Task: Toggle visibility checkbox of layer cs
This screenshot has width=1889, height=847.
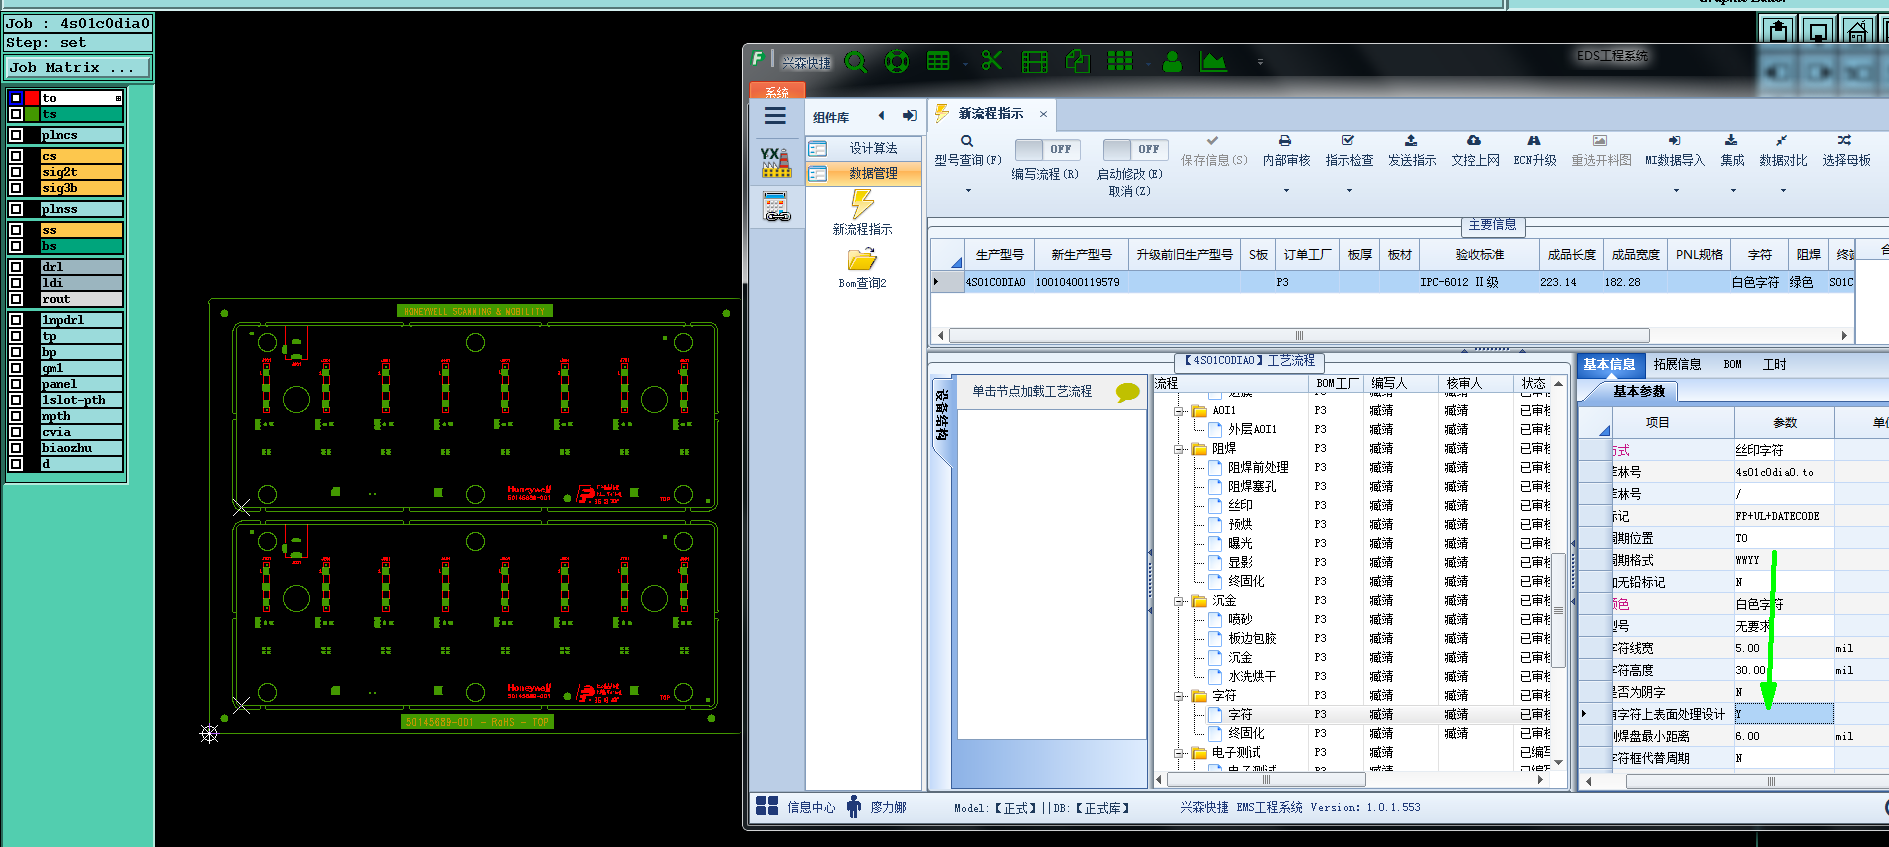Action: [x=16, y=156]
